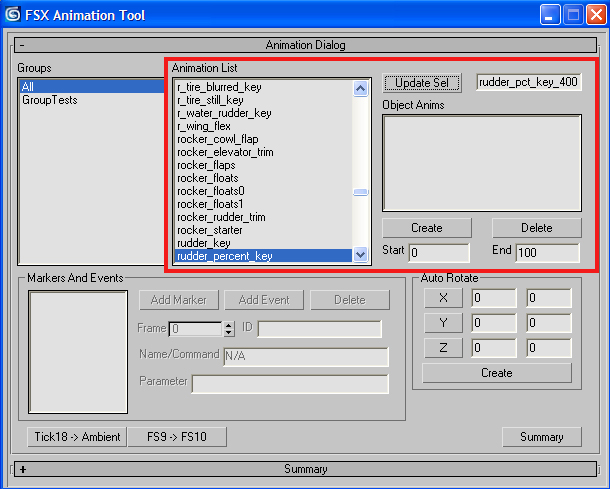Click the Frame number field
The height and width of the screenshot is (489, 610).
pyautogui.click(x=196, y=329)
